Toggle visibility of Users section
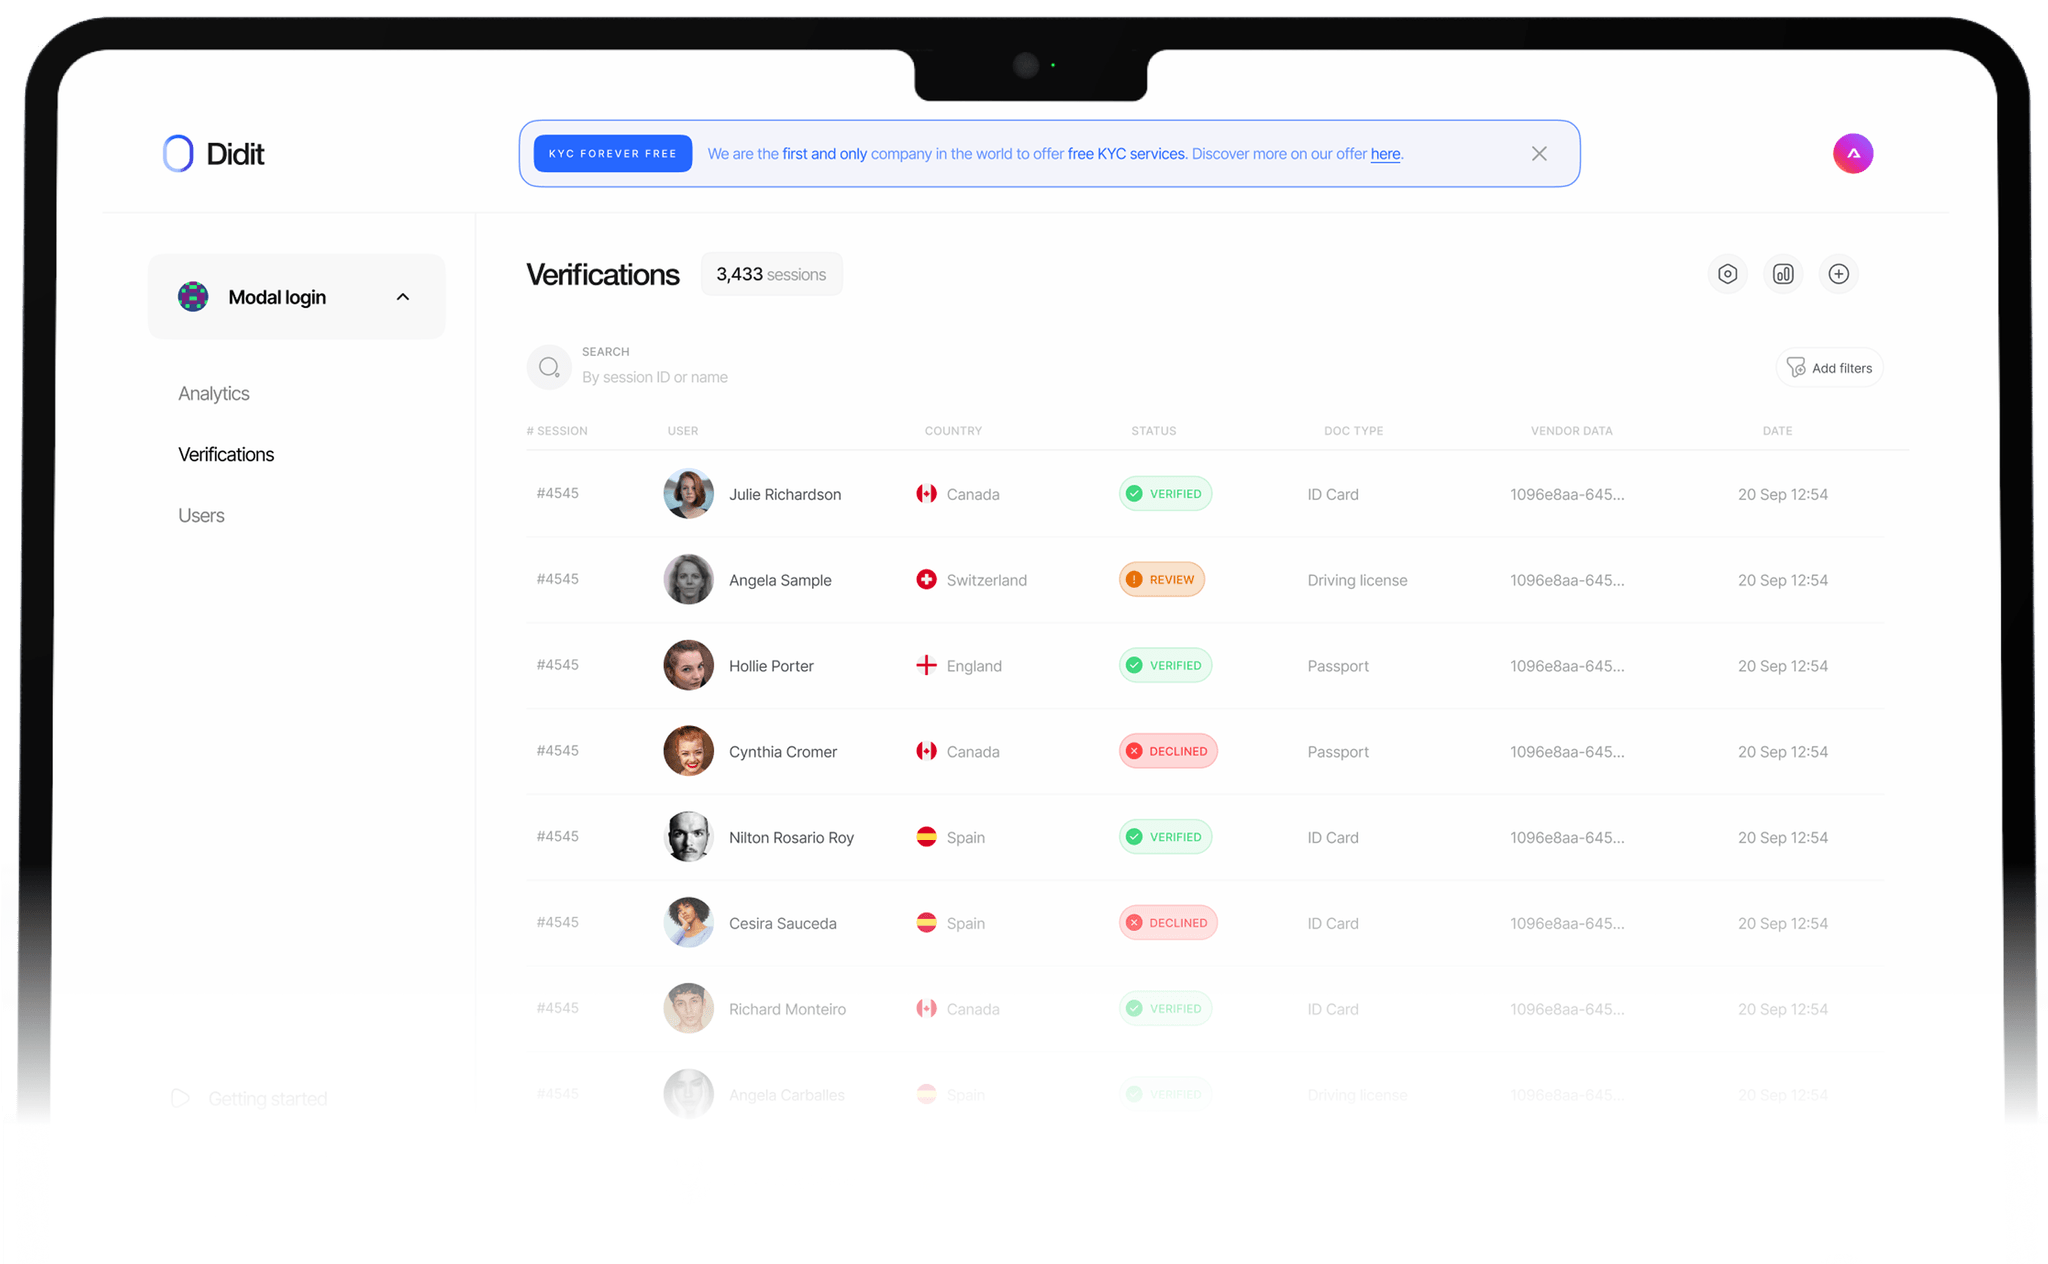Viewport: 2048px width, 1264px height. pos(202,515)
